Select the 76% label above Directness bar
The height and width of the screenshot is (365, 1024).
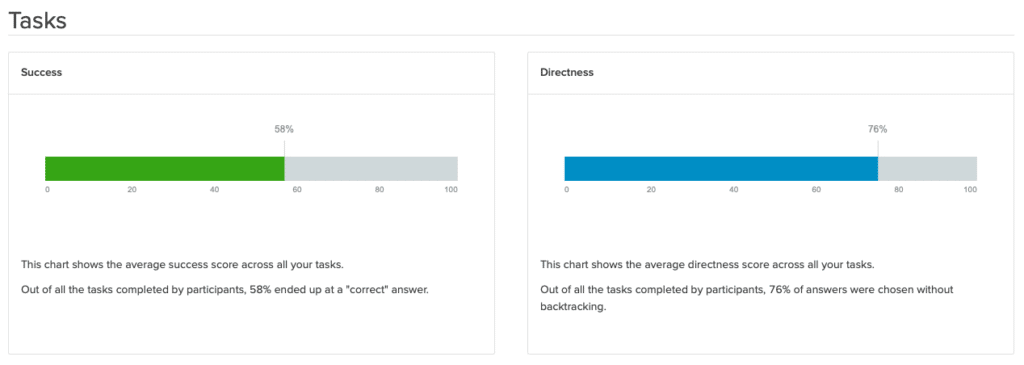tap(878, 129)
